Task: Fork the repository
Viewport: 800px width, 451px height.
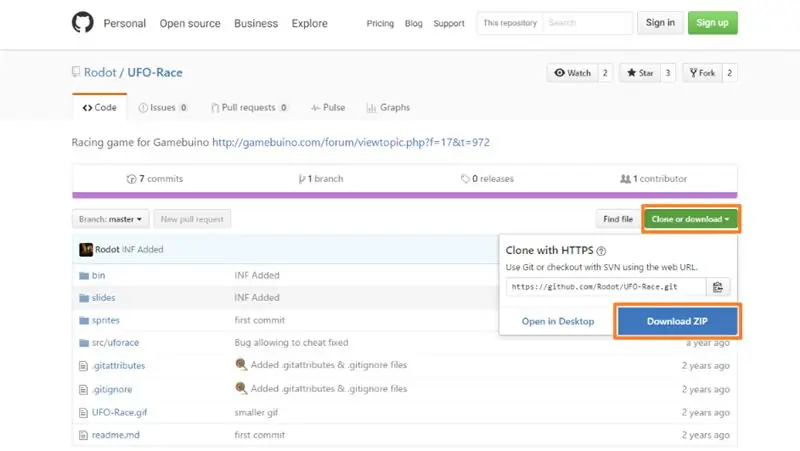Action: pyautogui.click(x=703, y=73)
